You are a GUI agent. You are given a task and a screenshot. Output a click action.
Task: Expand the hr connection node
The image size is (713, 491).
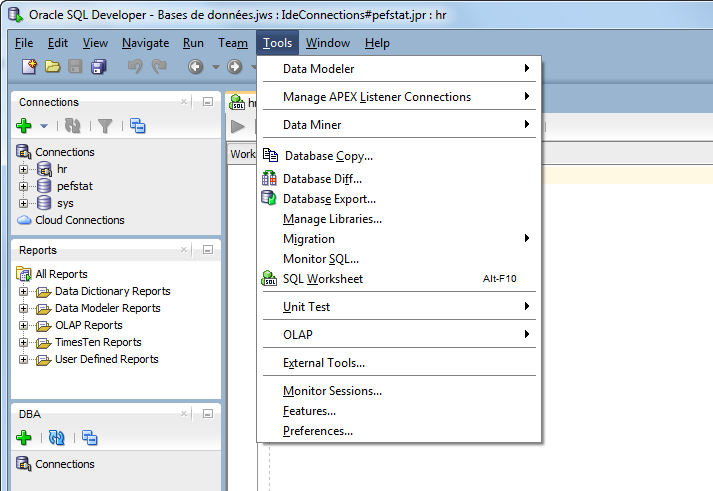point(23,169)
